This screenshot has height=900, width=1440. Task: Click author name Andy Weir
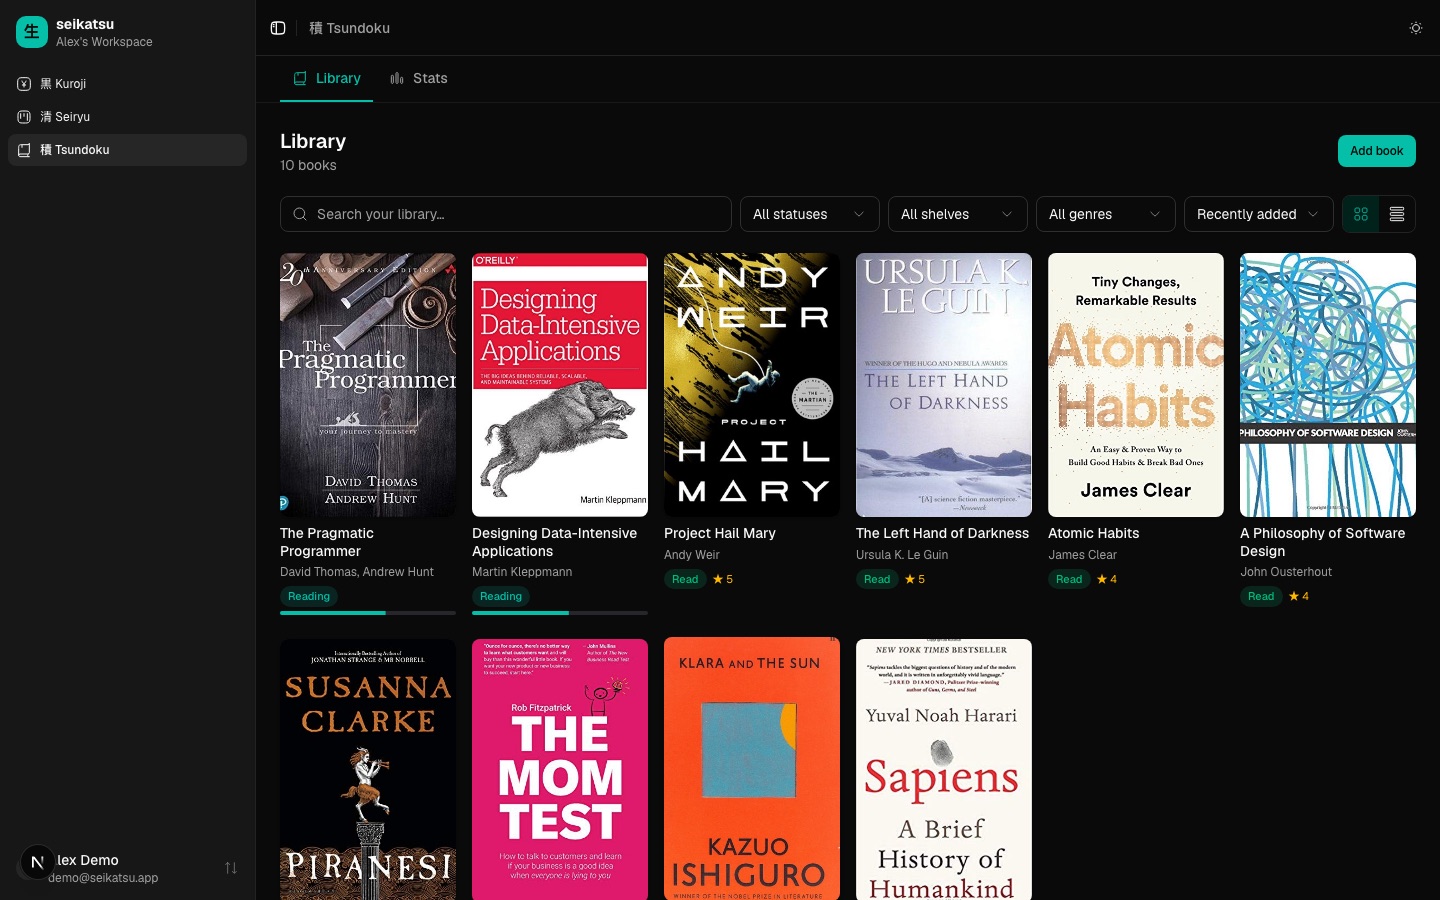692,555
